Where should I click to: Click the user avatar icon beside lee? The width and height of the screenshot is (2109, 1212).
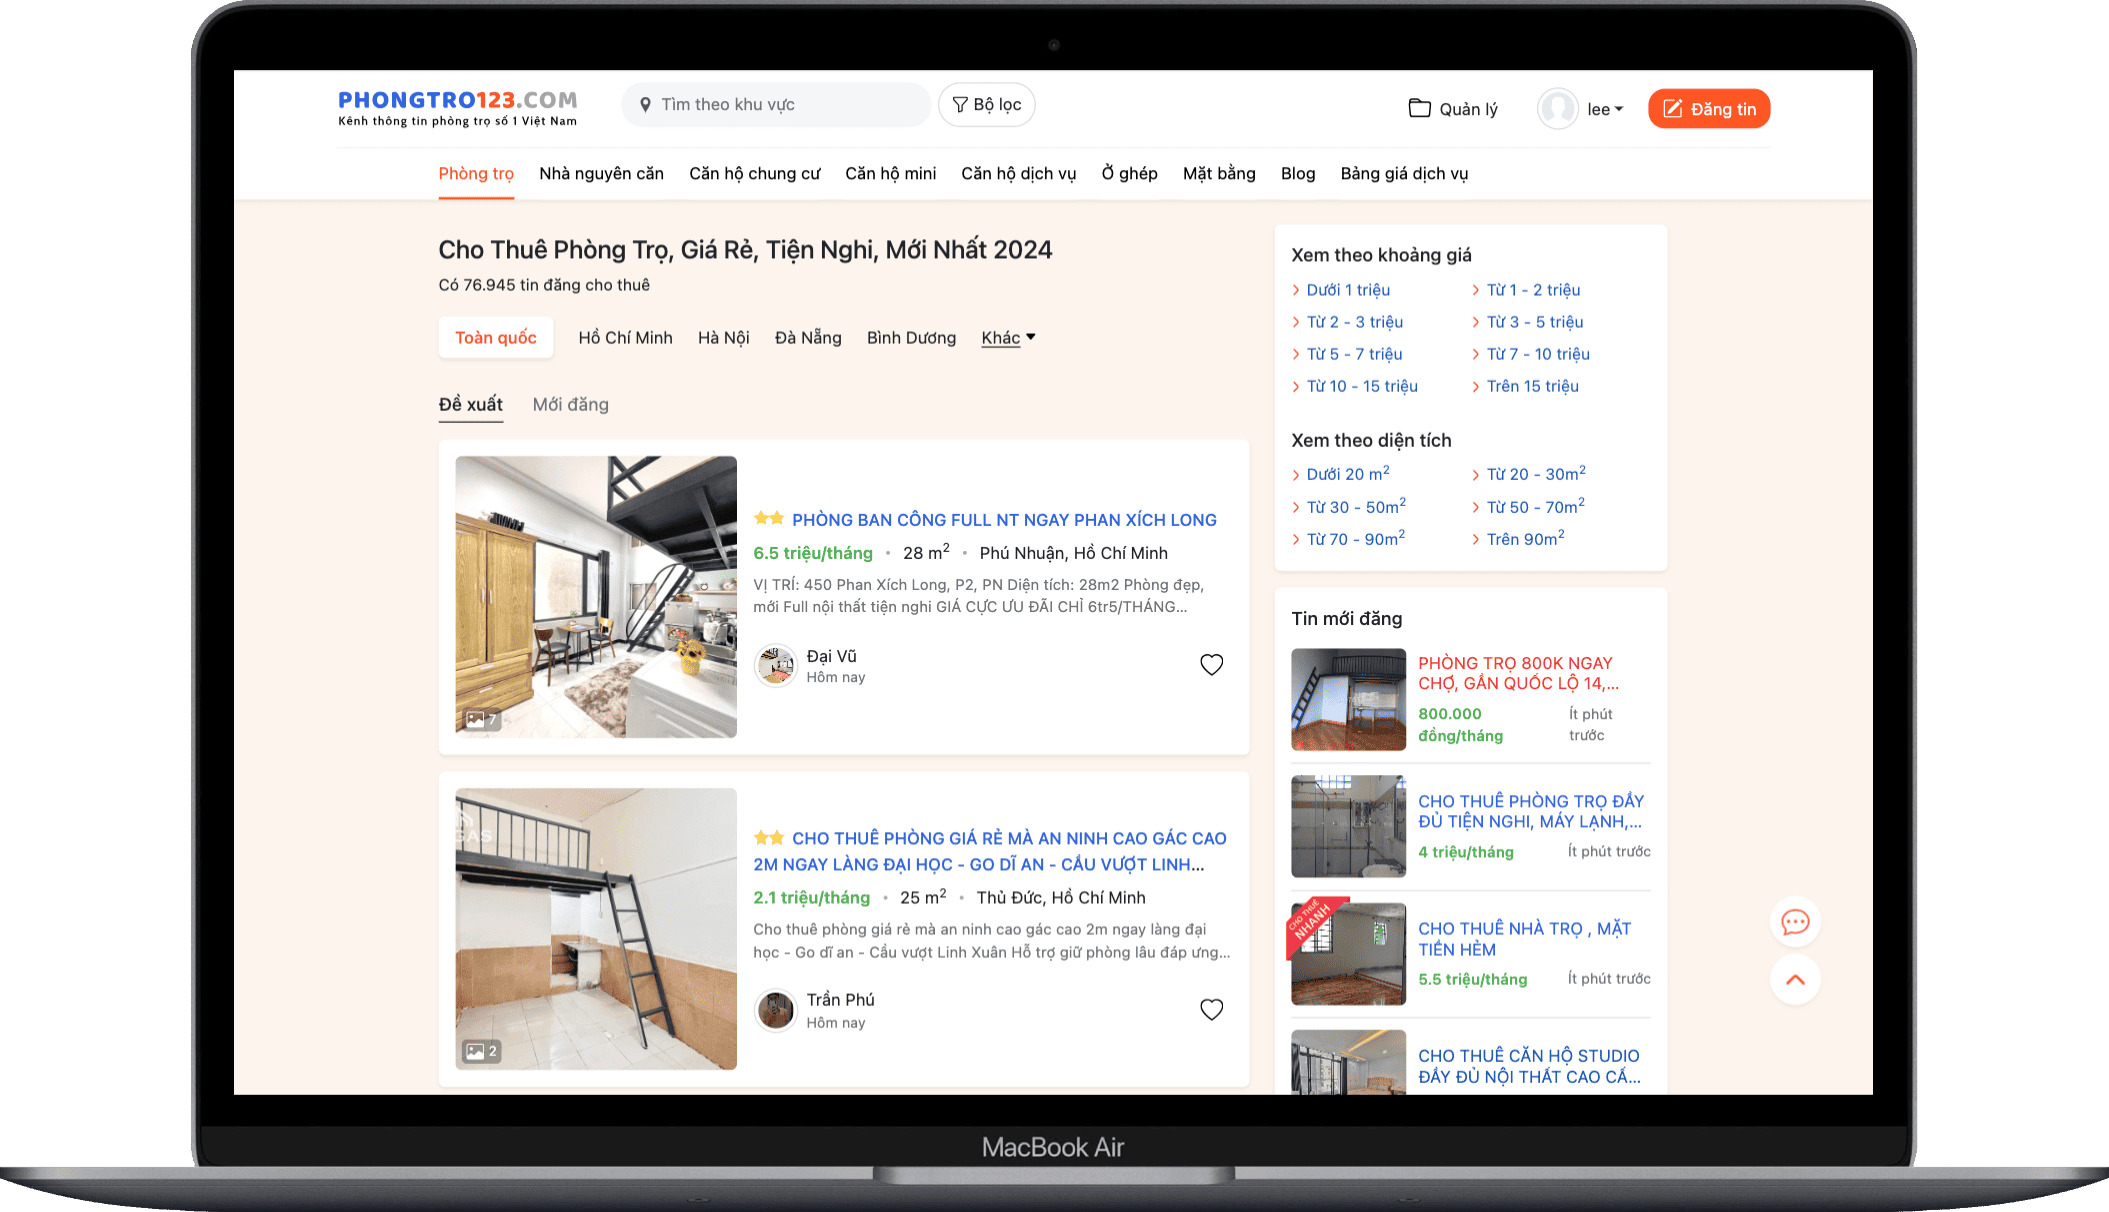[x=1557, y=109]
